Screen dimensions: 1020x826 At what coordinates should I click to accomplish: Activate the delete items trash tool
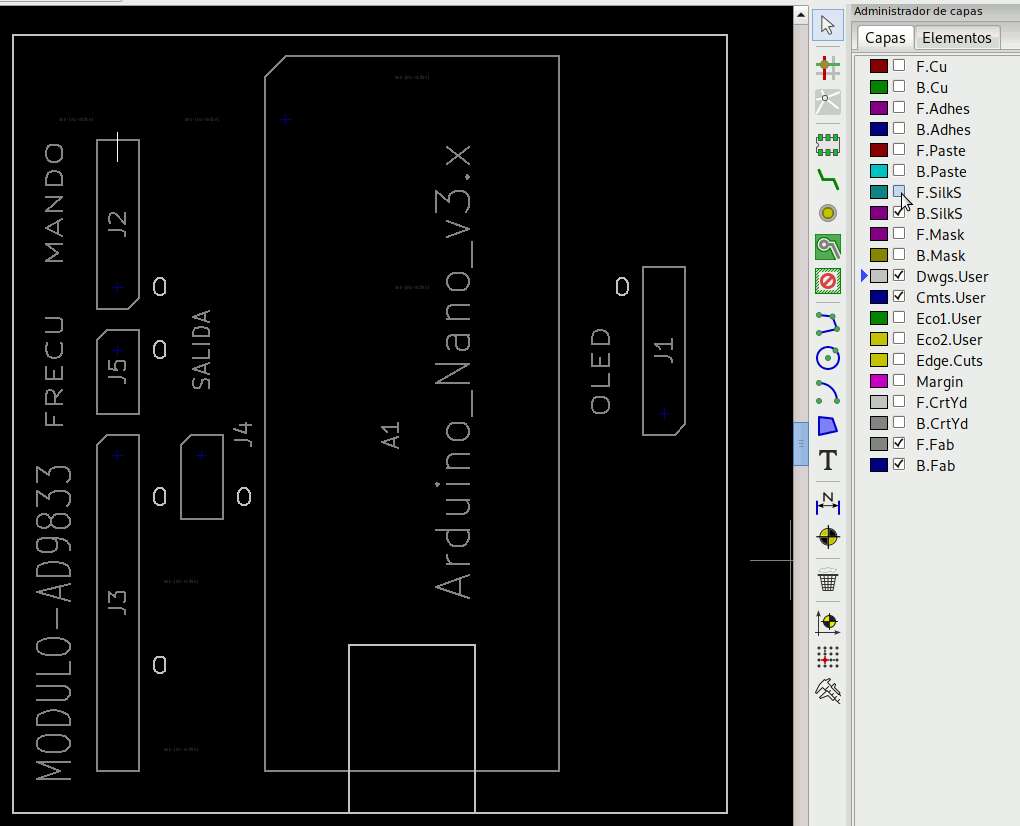point(827,580)
